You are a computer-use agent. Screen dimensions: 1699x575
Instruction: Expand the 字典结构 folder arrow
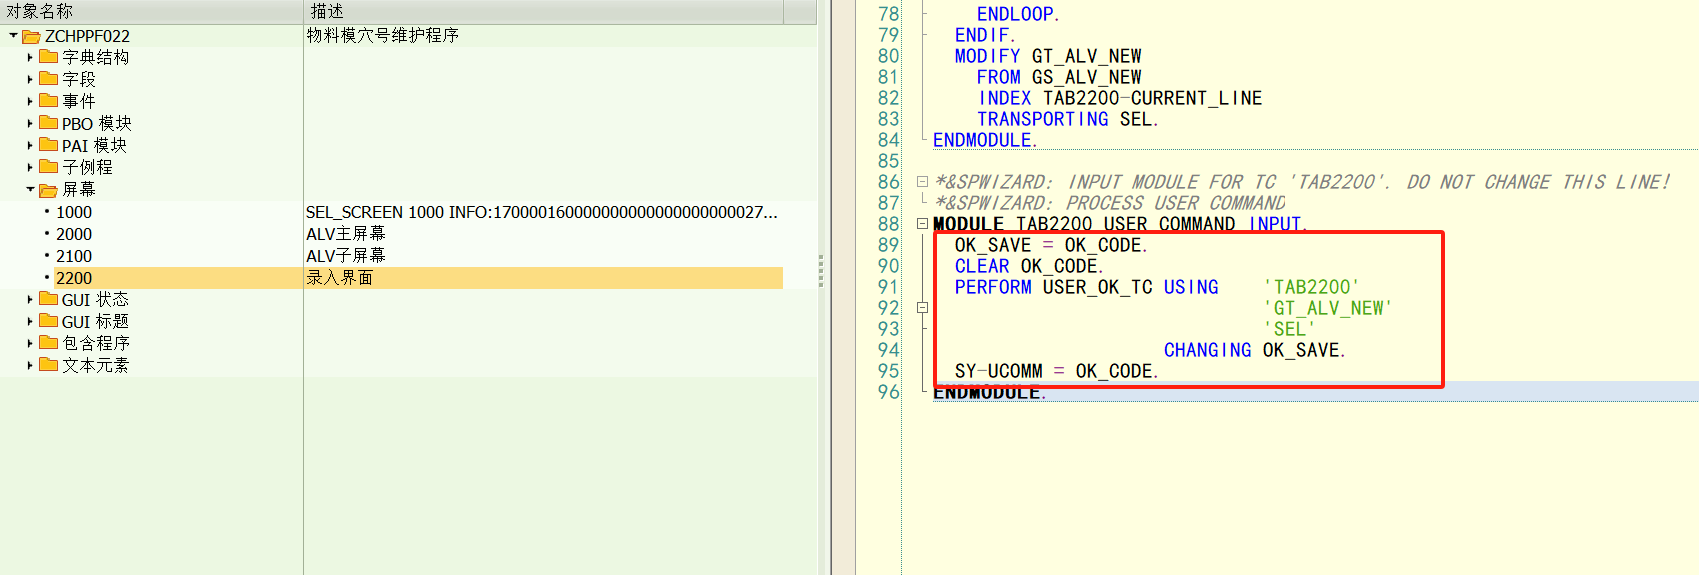[x=30, y=57]
